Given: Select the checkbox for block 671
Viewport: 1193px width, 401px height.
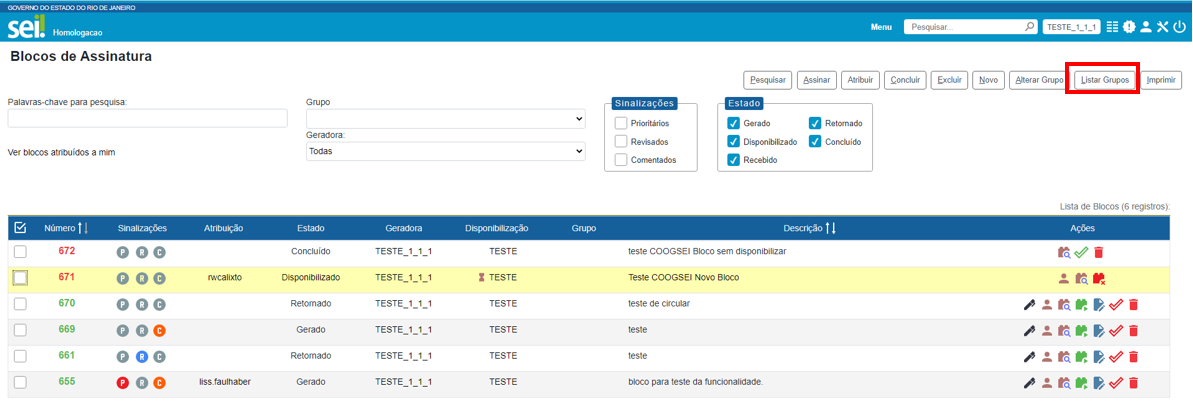Looking at the screenshot, I should click(x=20, y=277).
